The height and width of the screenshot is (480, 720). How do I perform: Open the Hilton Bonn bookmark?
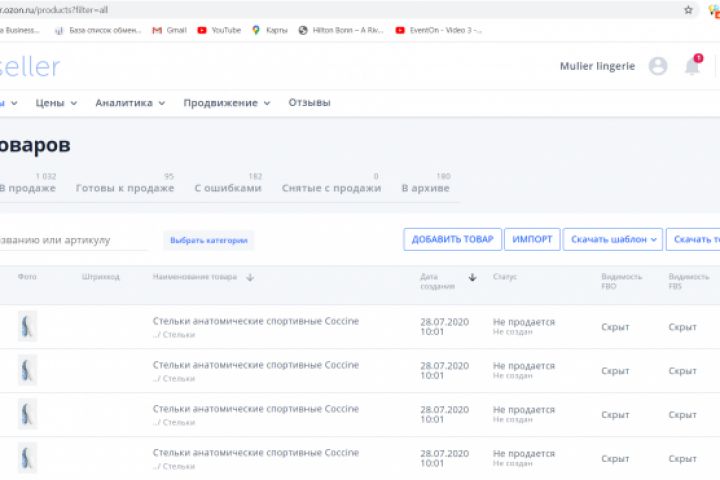pos(341,30)
